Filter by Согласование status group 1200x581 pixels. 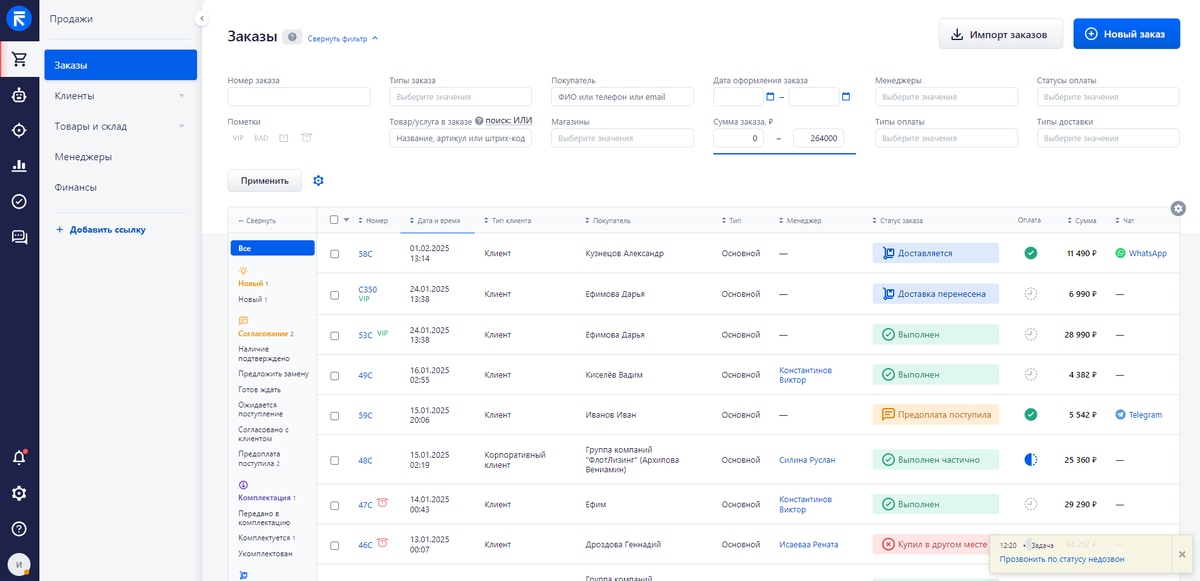(x=265, y=334)
